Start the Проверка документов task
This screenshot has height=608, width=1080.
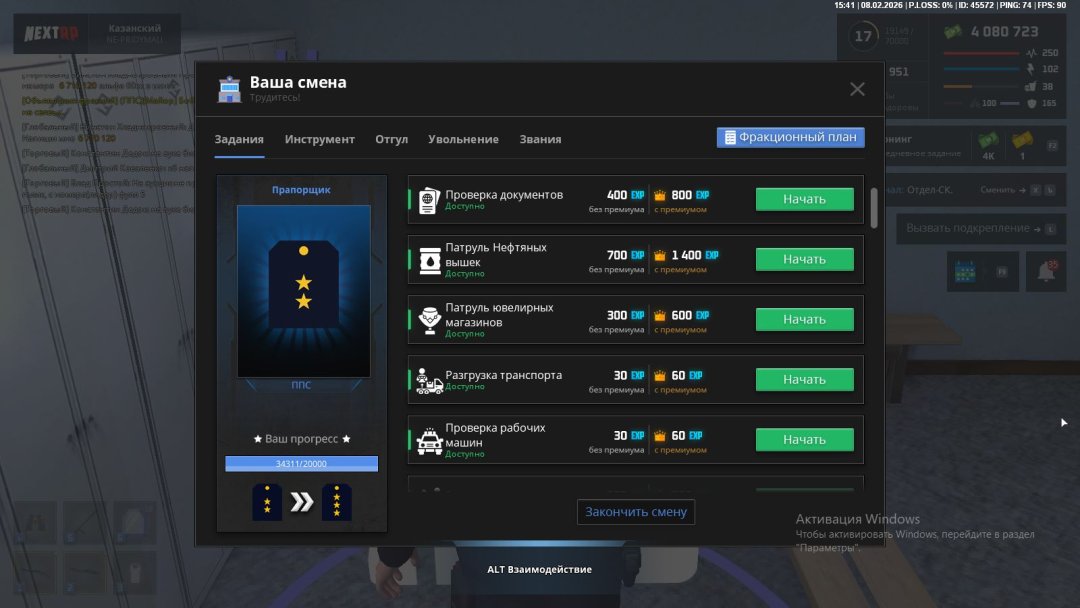point(804,199)
